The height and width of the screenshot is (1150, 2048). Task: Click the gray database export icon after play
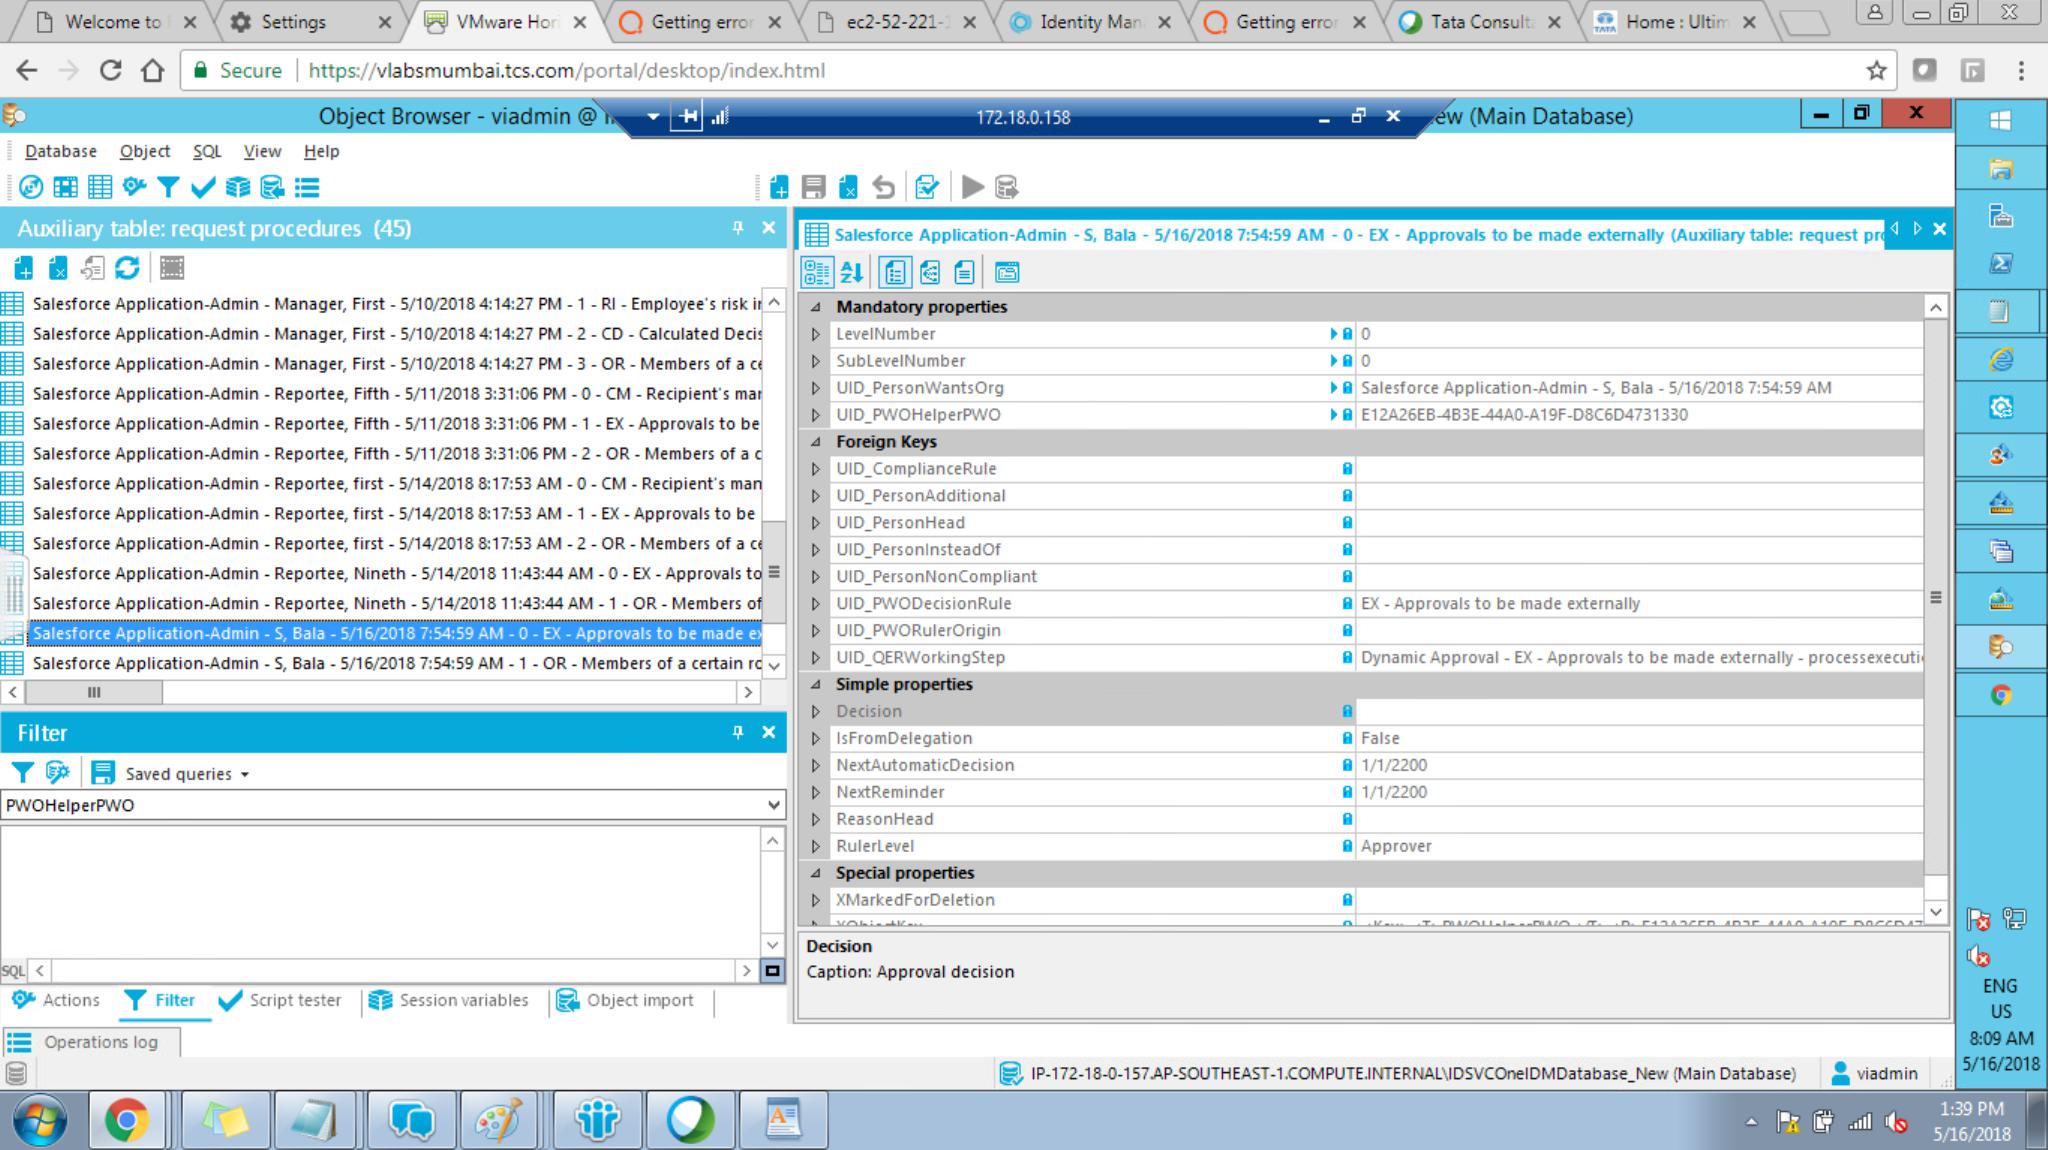[x=1006, y=187]
